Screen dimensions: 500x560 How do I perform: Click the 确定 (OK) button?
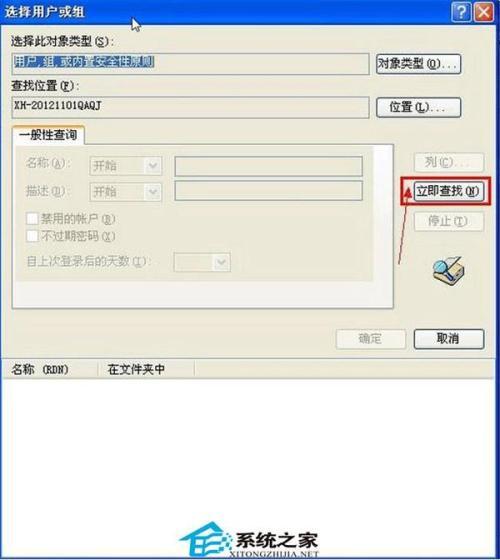tap(371, 339)
